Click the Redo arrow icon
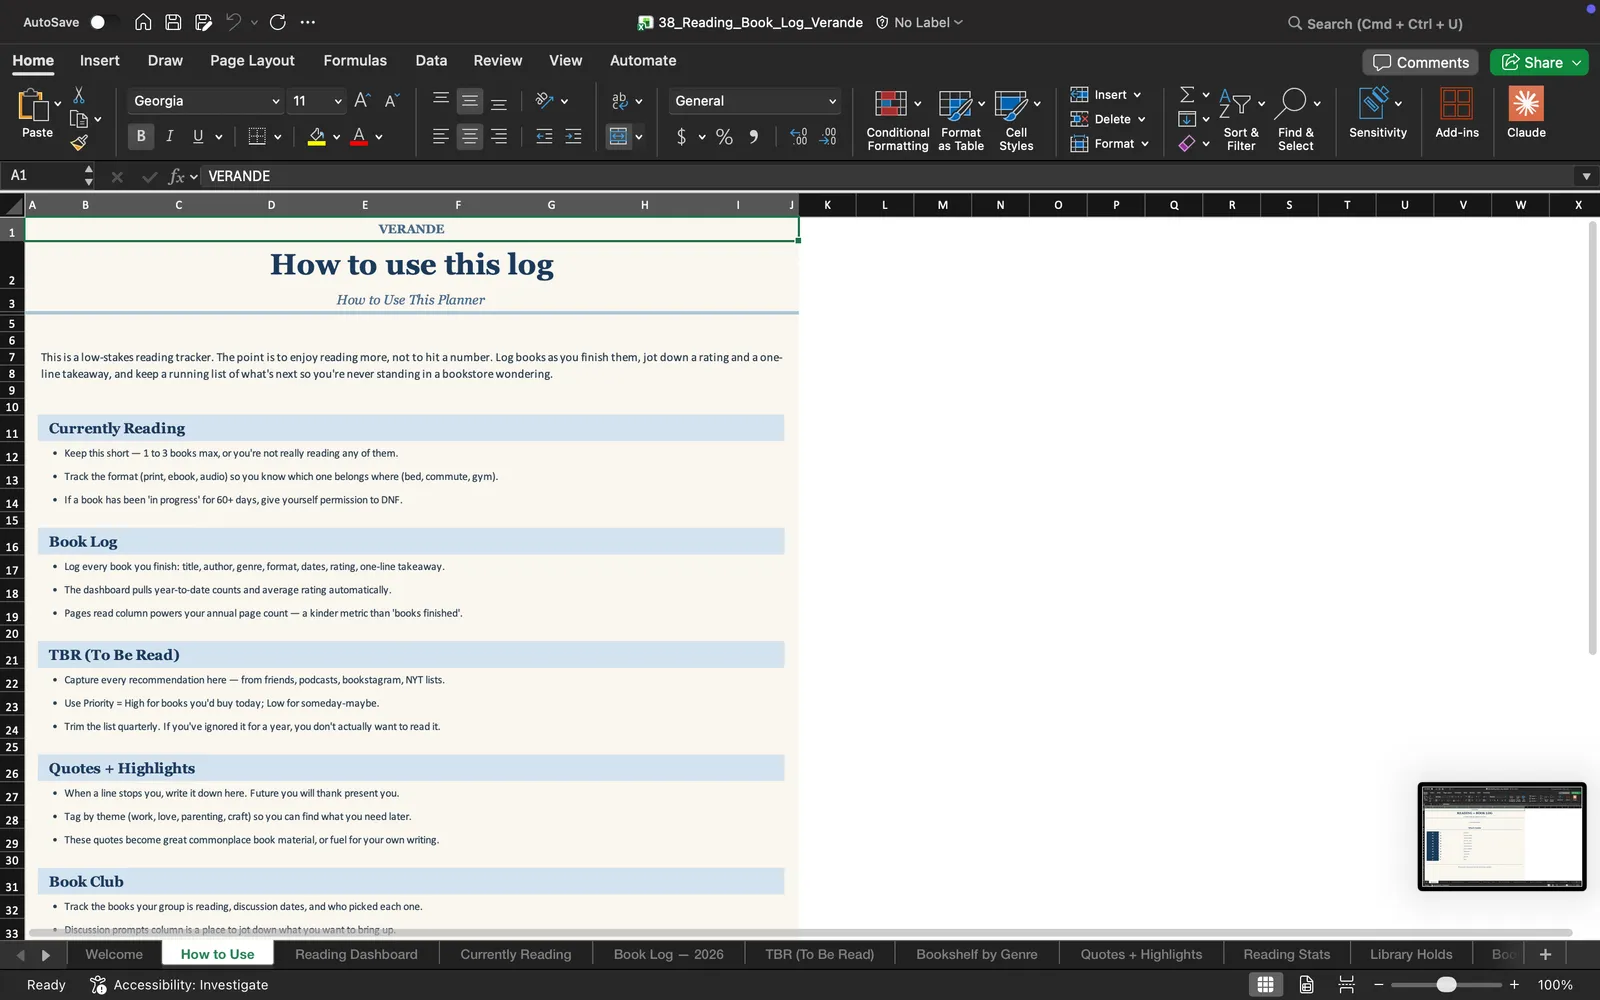Screen dimensions: 1600x1000 tap(278, 22)
